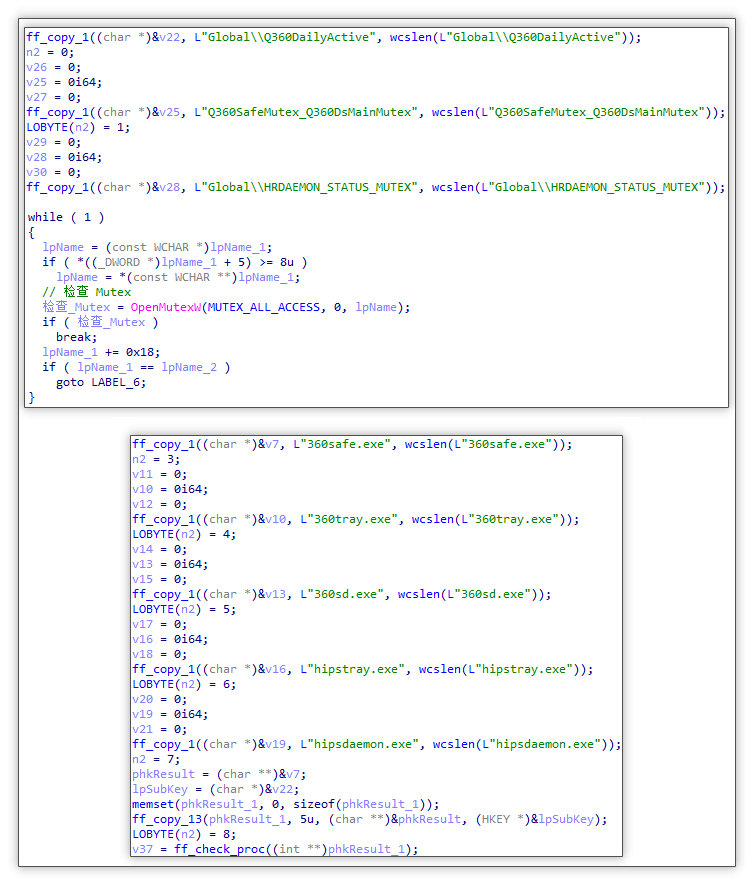Select the "v16 = 0i64;" line

[170, 639]
